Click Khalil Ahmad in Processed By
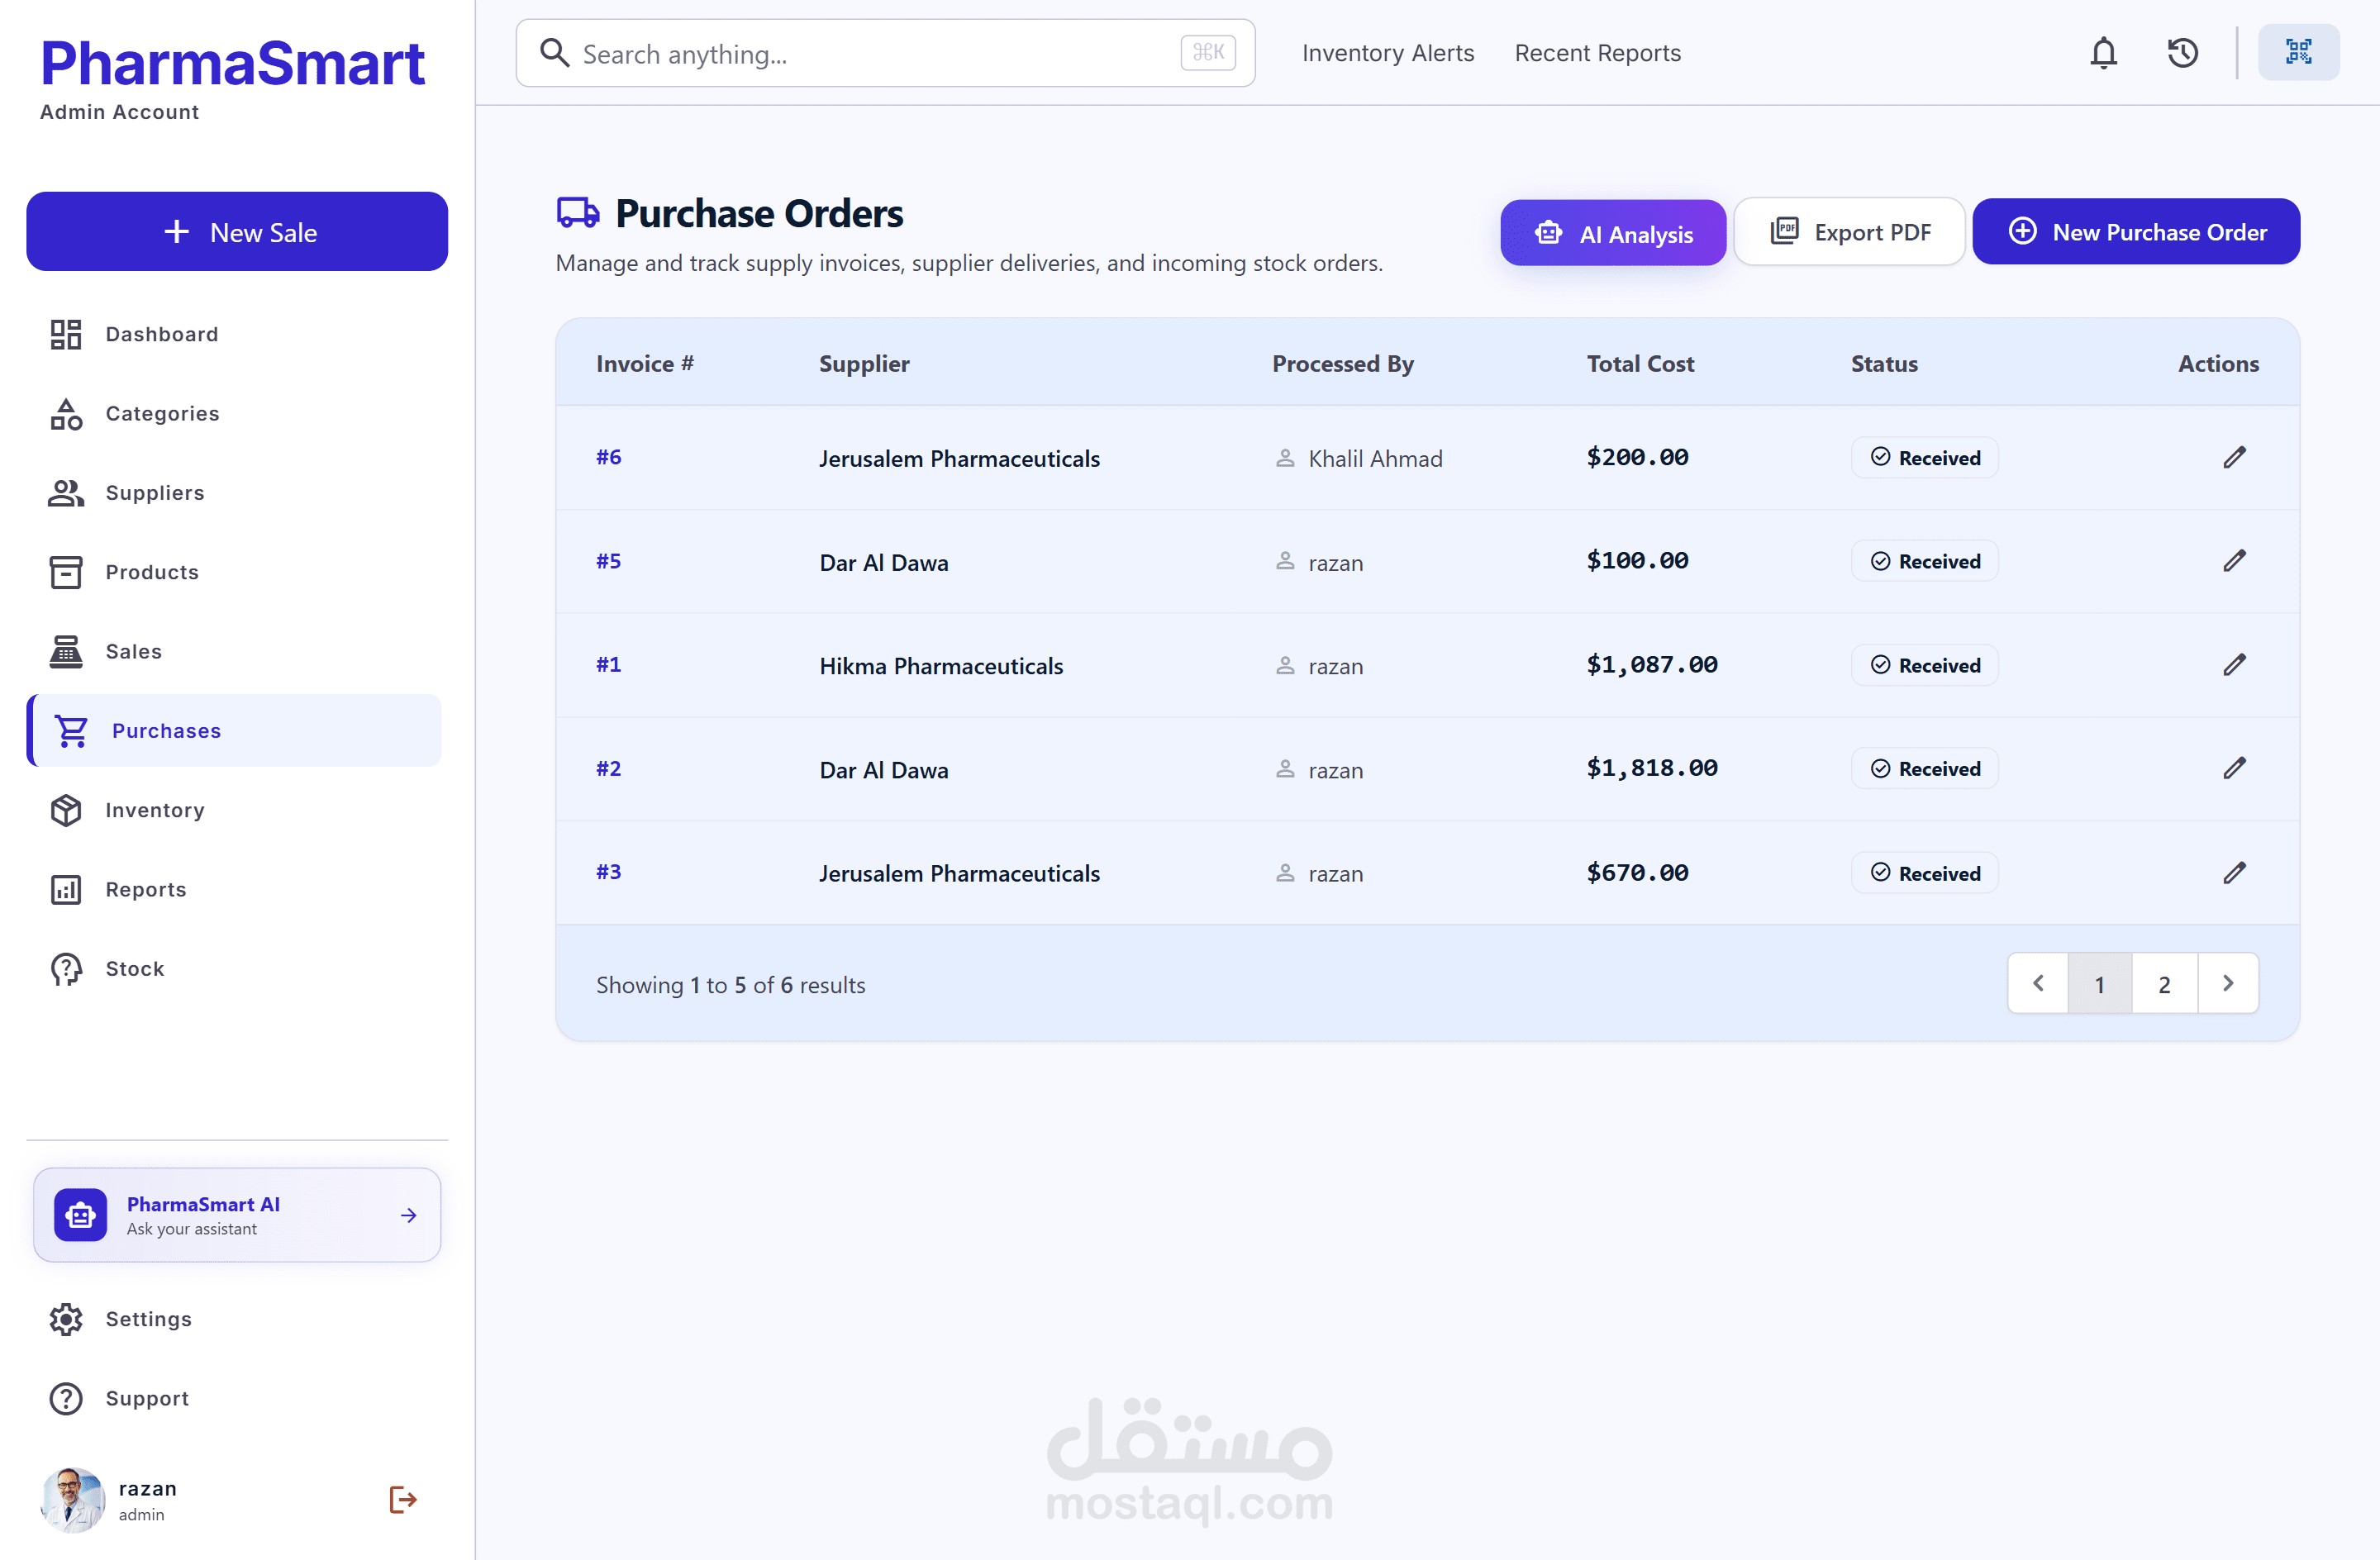Viewport: 2380px width, 1560px height. 1375,459
